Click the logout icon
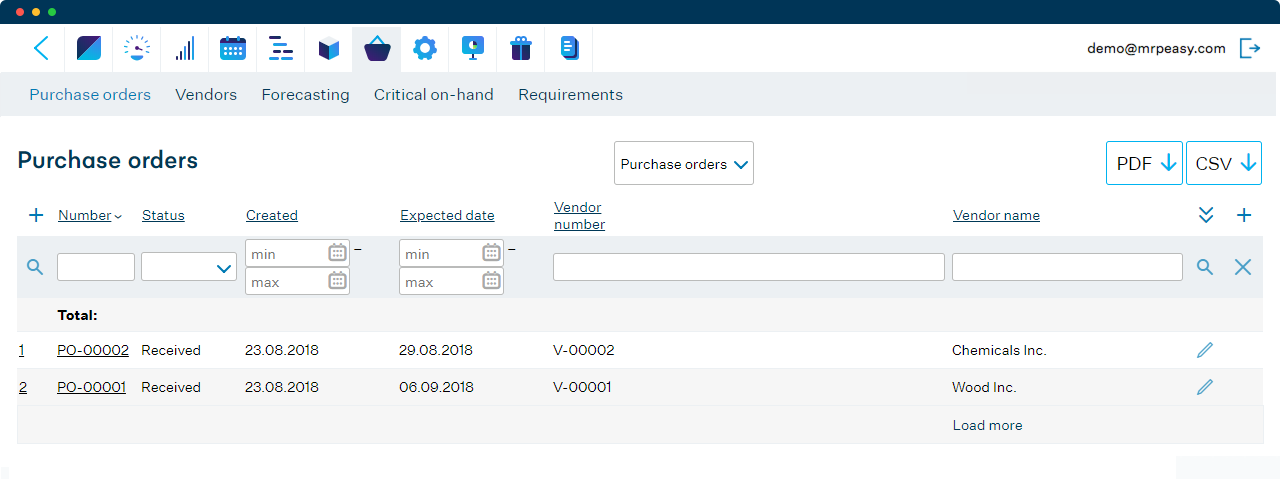 coord(1249,48)
